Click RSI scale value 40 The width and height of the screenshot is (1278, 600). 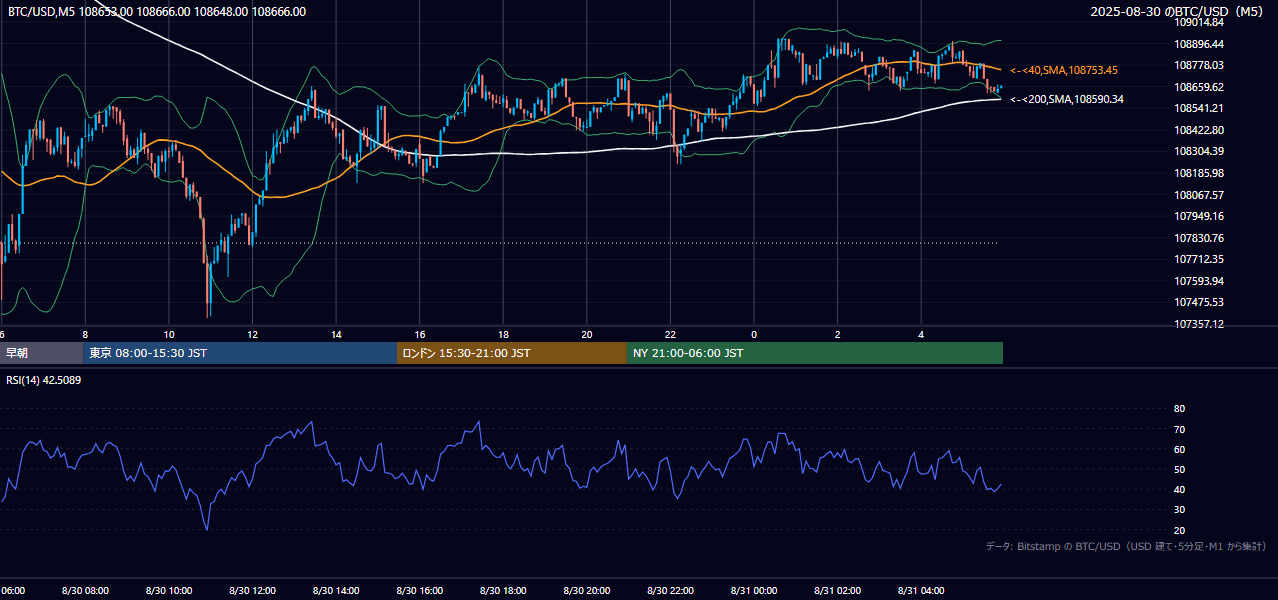point(1179,489)
